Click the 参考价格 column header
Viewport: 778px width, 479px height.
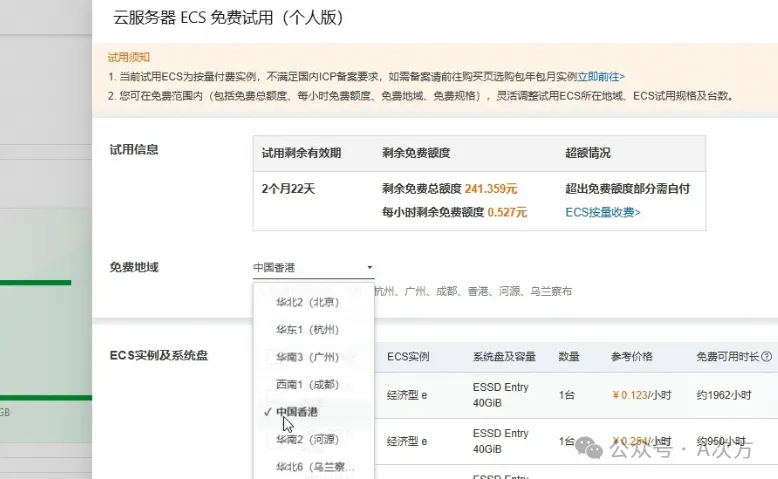(632, 356)
